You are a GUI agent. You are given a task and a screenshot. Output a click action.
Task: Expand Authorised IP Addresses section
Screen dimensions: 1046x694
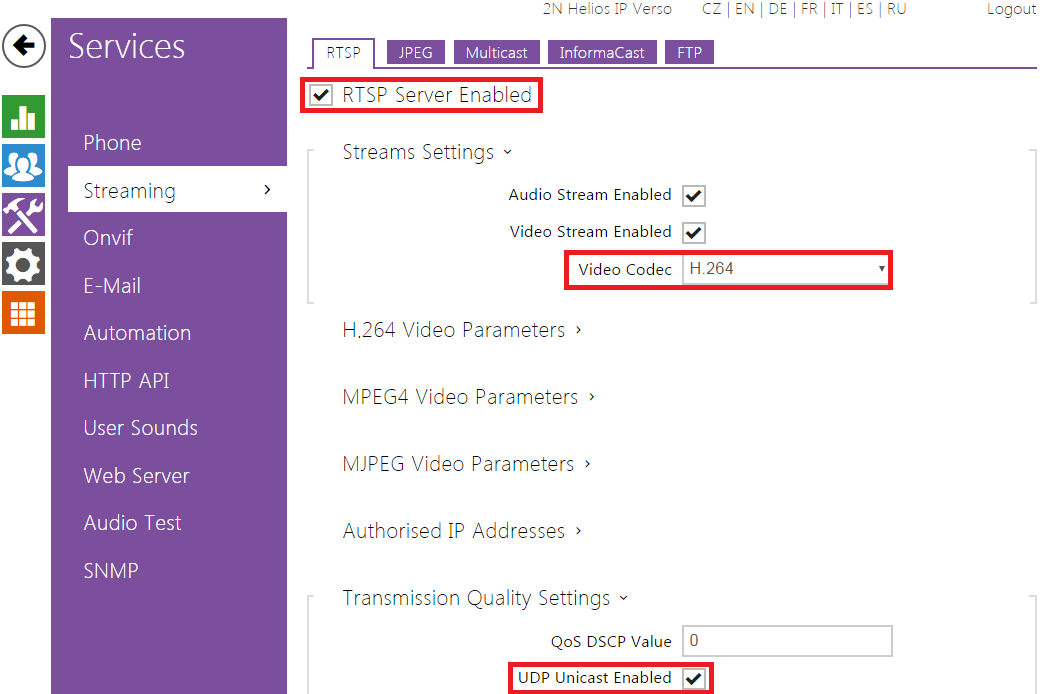(462, 531)
